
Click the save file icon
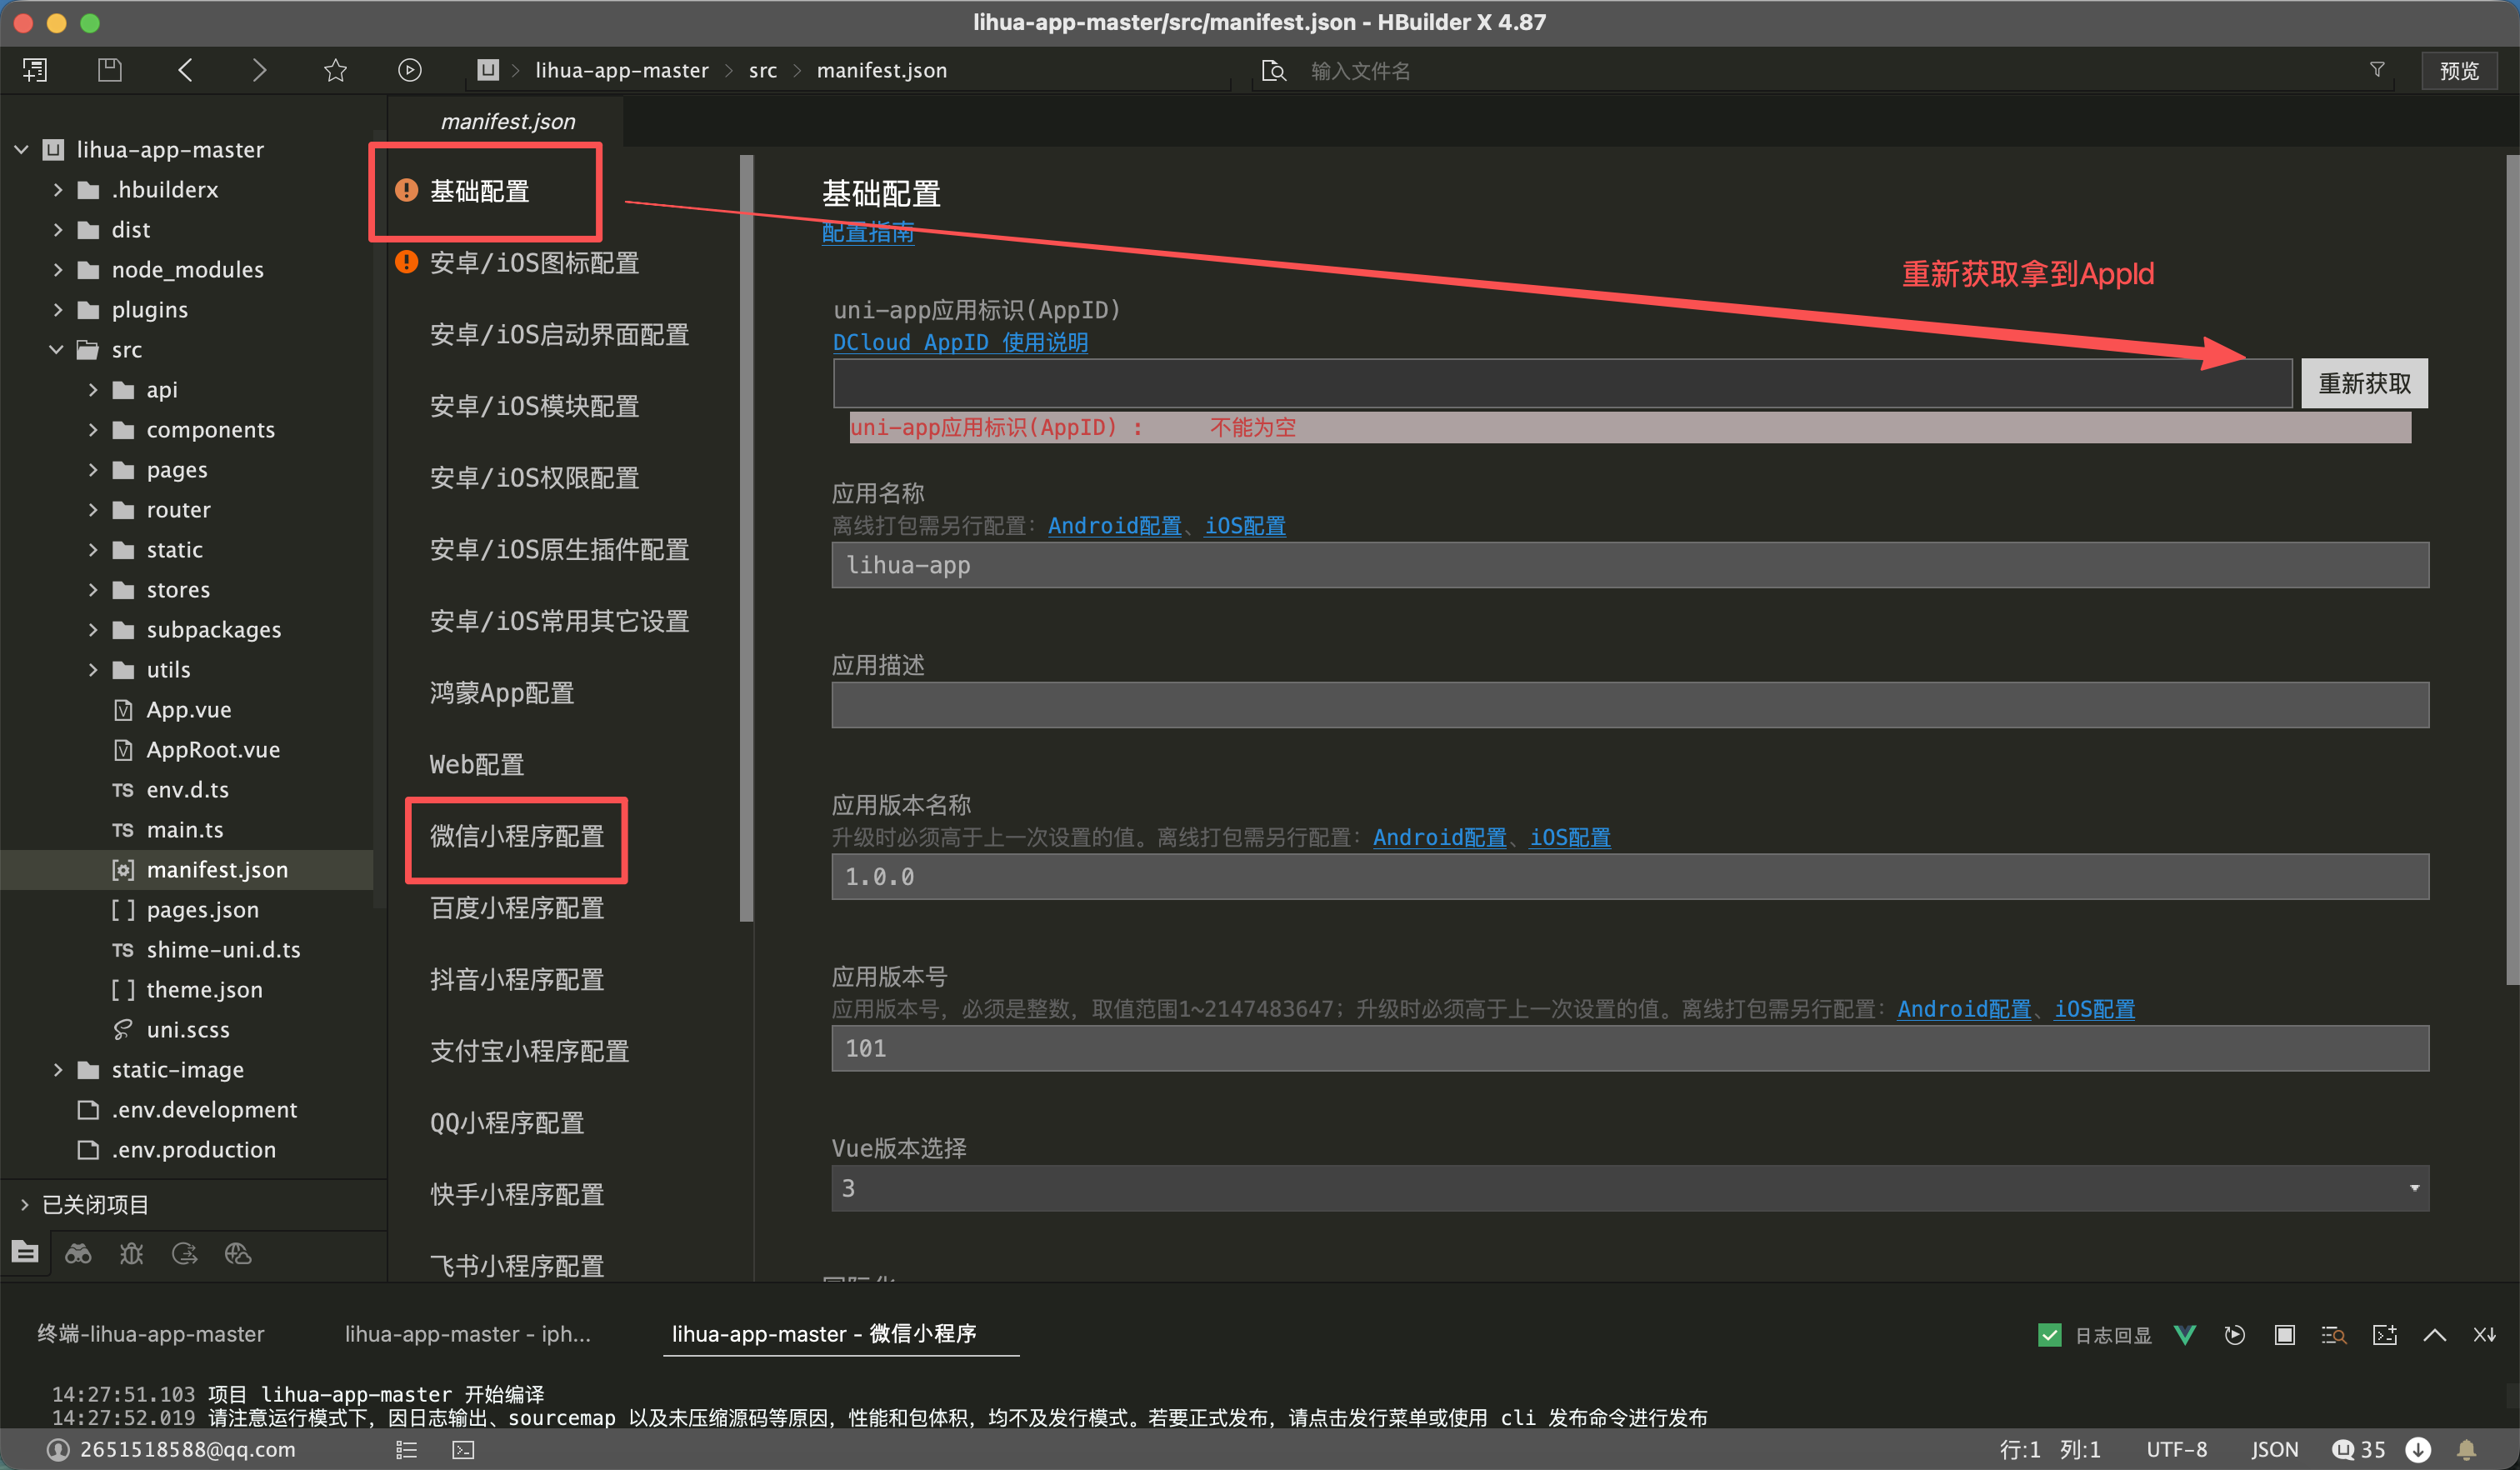tap(110, 70)
